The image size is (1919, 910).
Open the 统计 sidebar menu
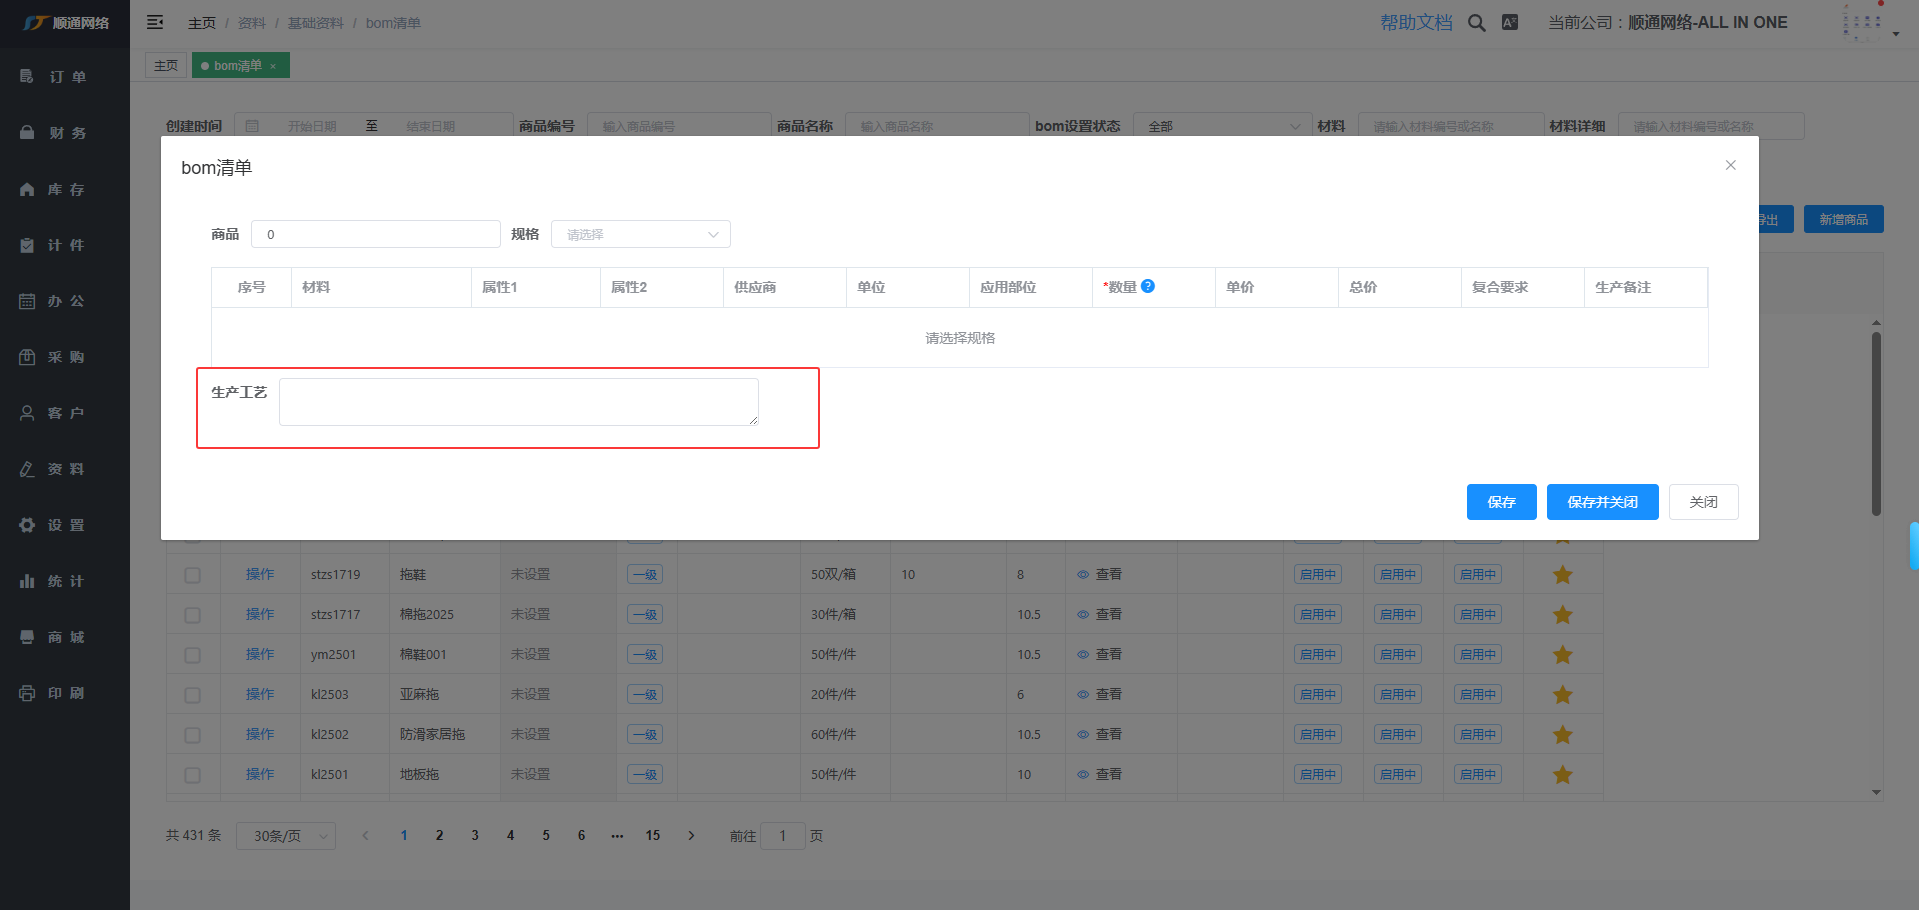pos(65,581)
